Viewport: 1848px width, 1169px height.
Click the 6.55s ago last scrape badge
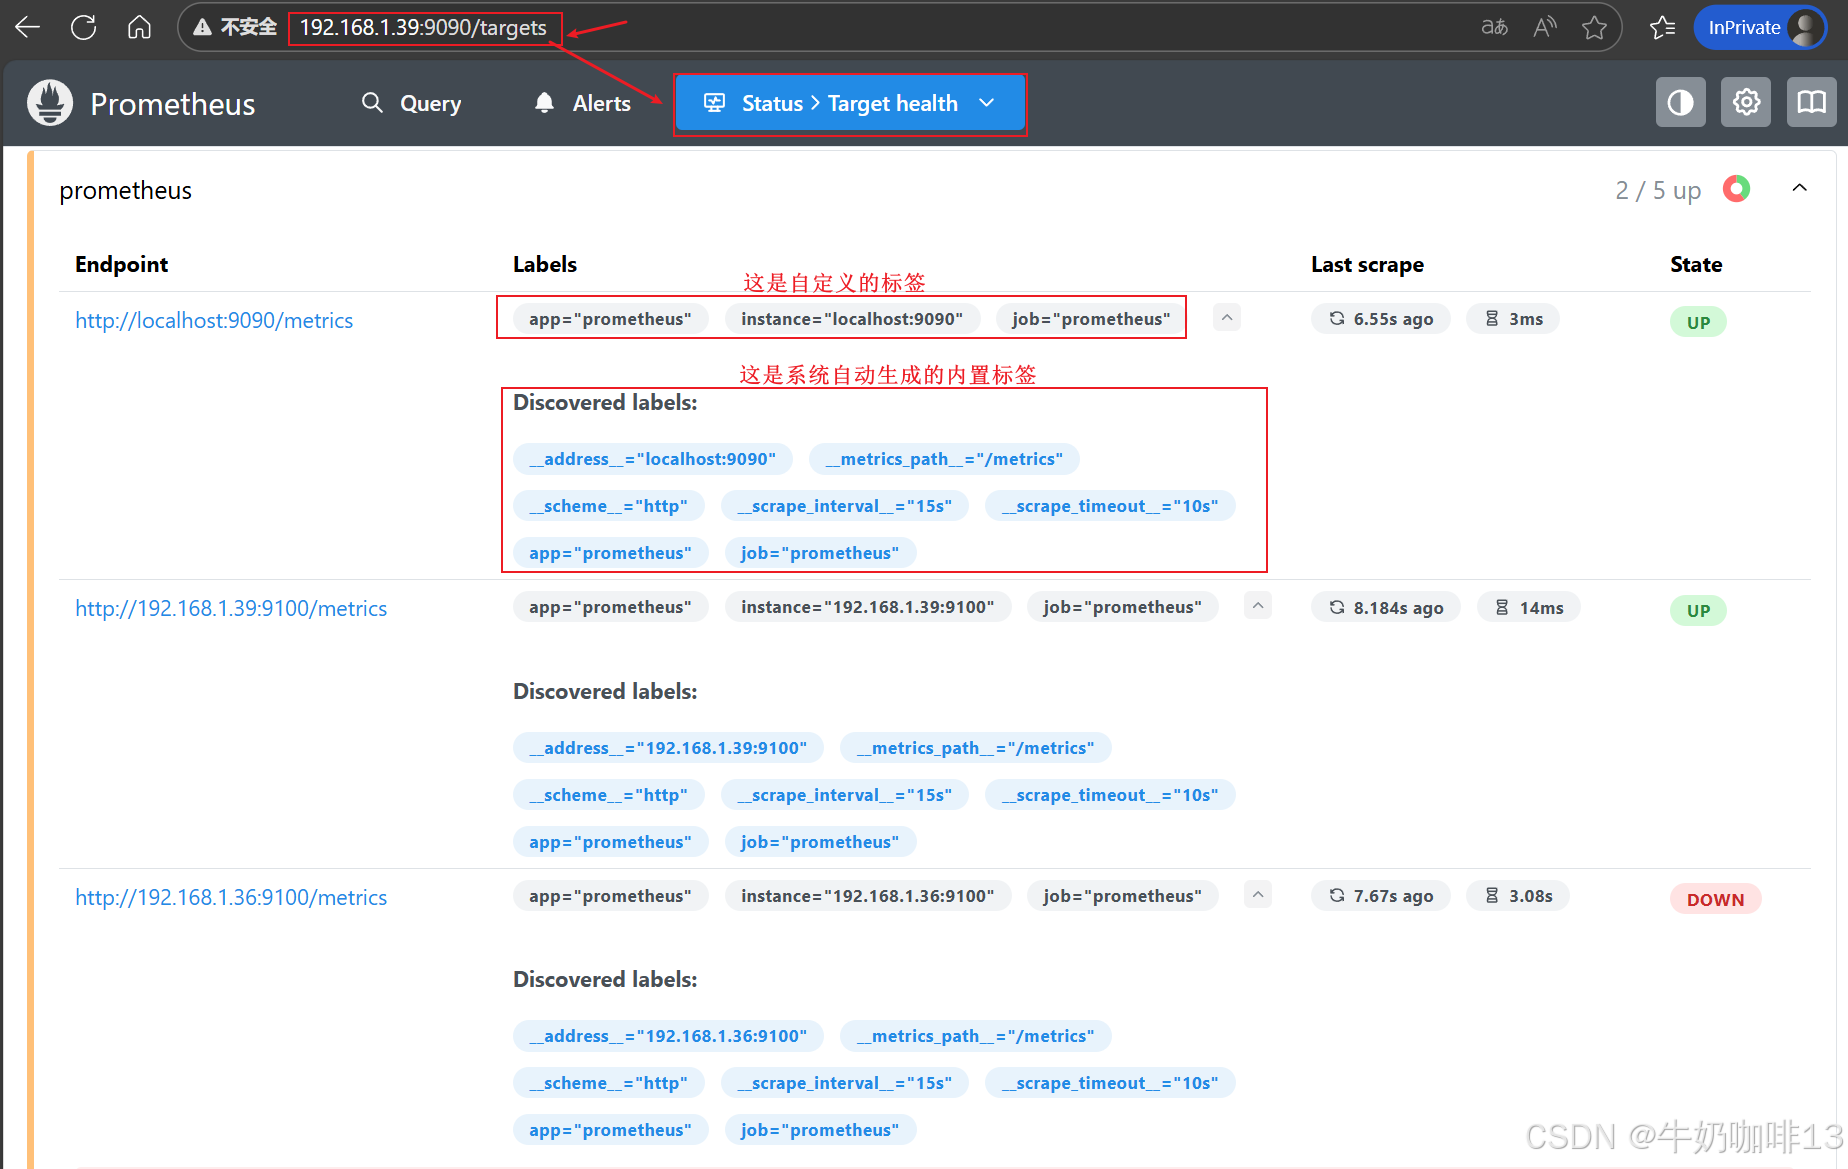(x=1381, y=319)
